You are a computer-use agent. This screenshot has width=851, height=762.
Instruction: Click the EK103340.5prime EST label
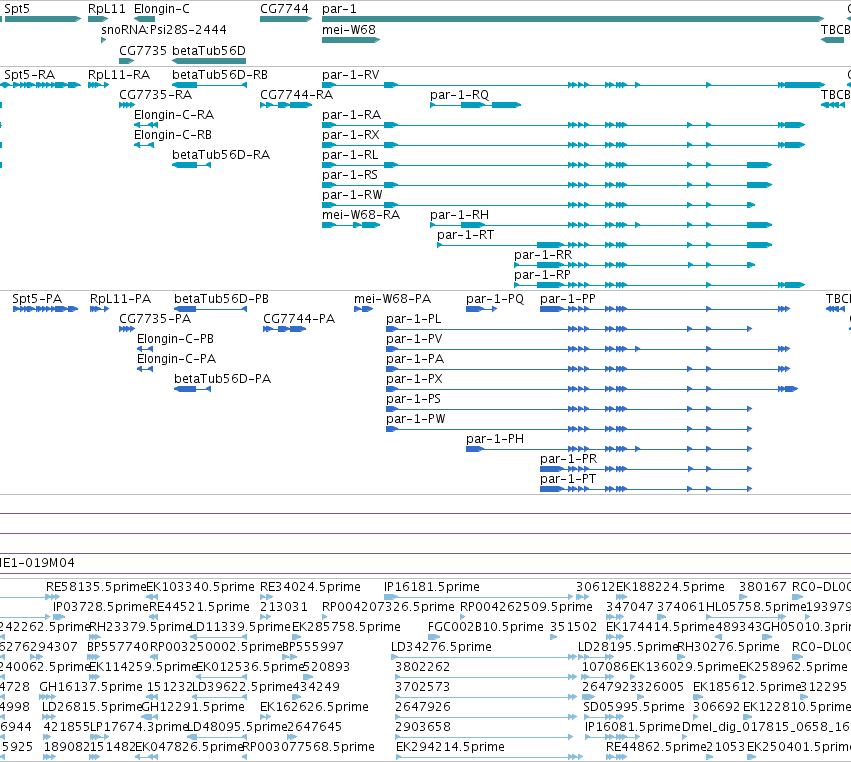(201, 587)
